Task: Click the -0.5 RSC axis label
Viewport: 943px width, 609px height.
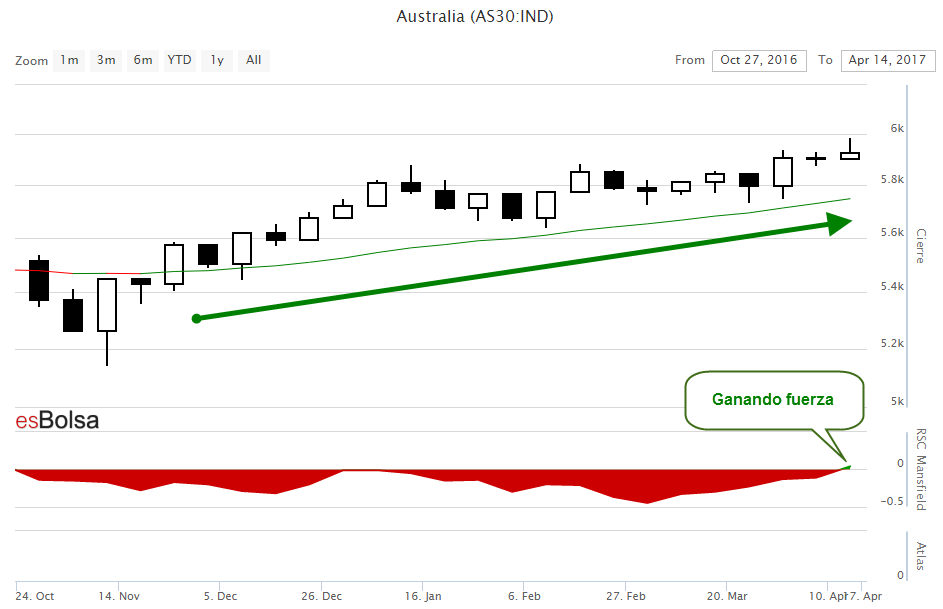Action: pos(892,501)
